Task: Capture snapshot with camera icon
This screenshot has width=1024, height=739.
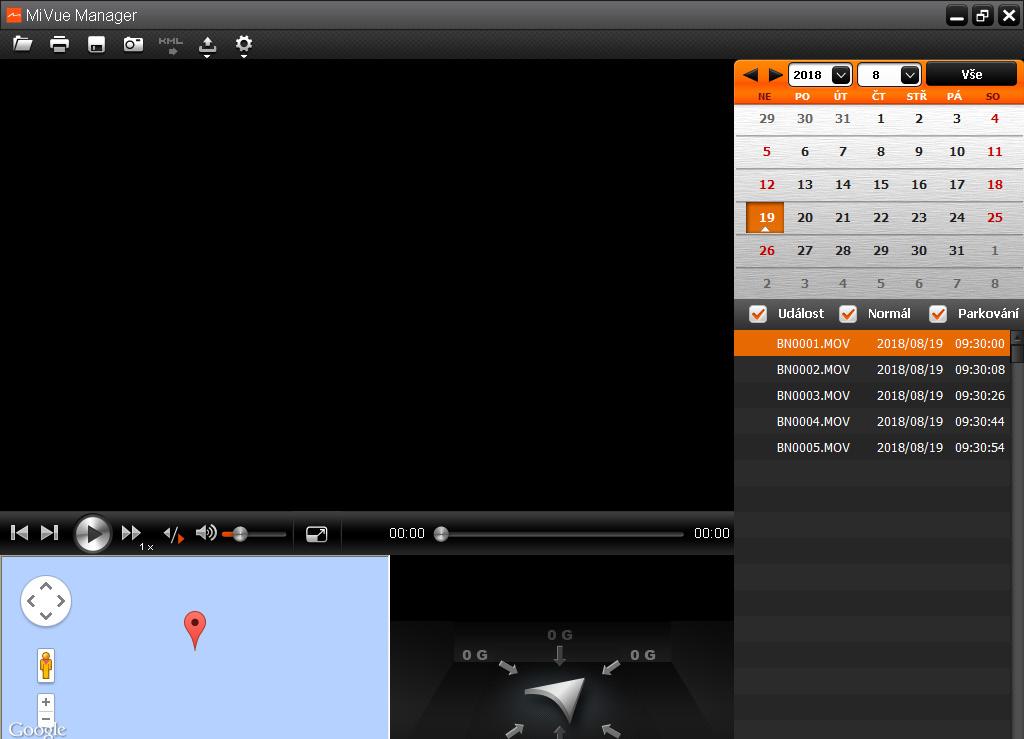Action: pyautogui.click(x=133, y=44)
